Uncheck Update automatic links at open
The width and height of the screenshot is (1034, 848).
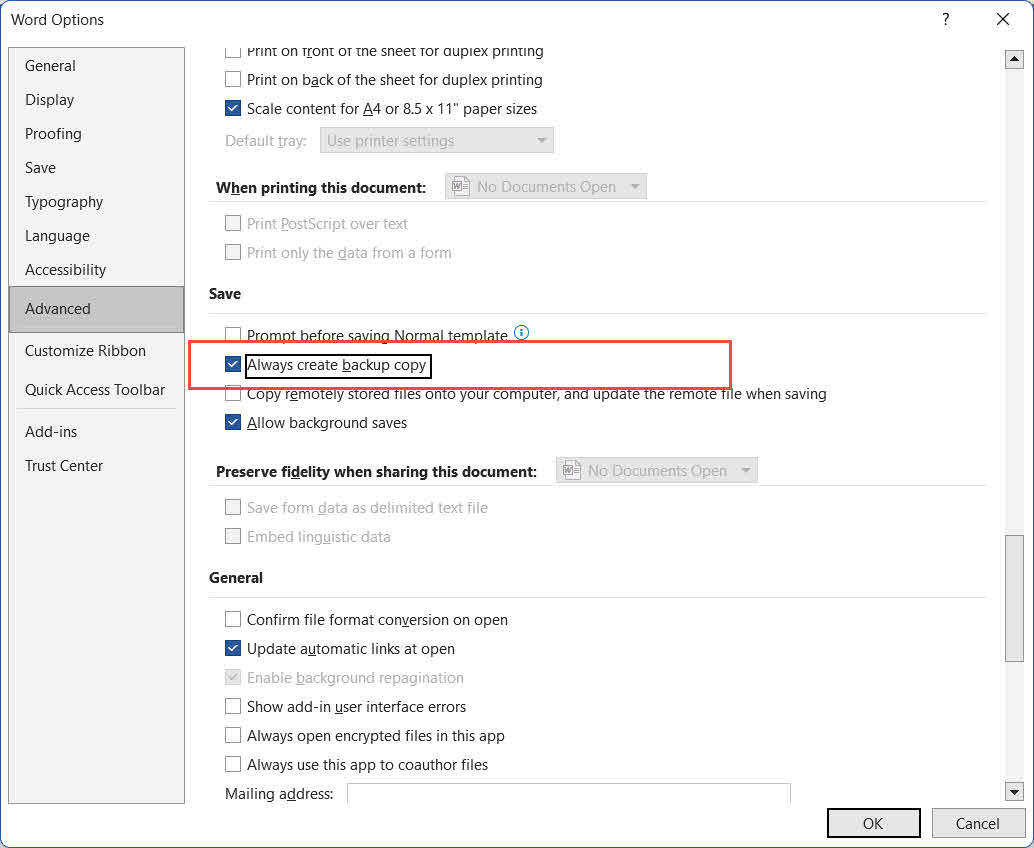point(233,649)
